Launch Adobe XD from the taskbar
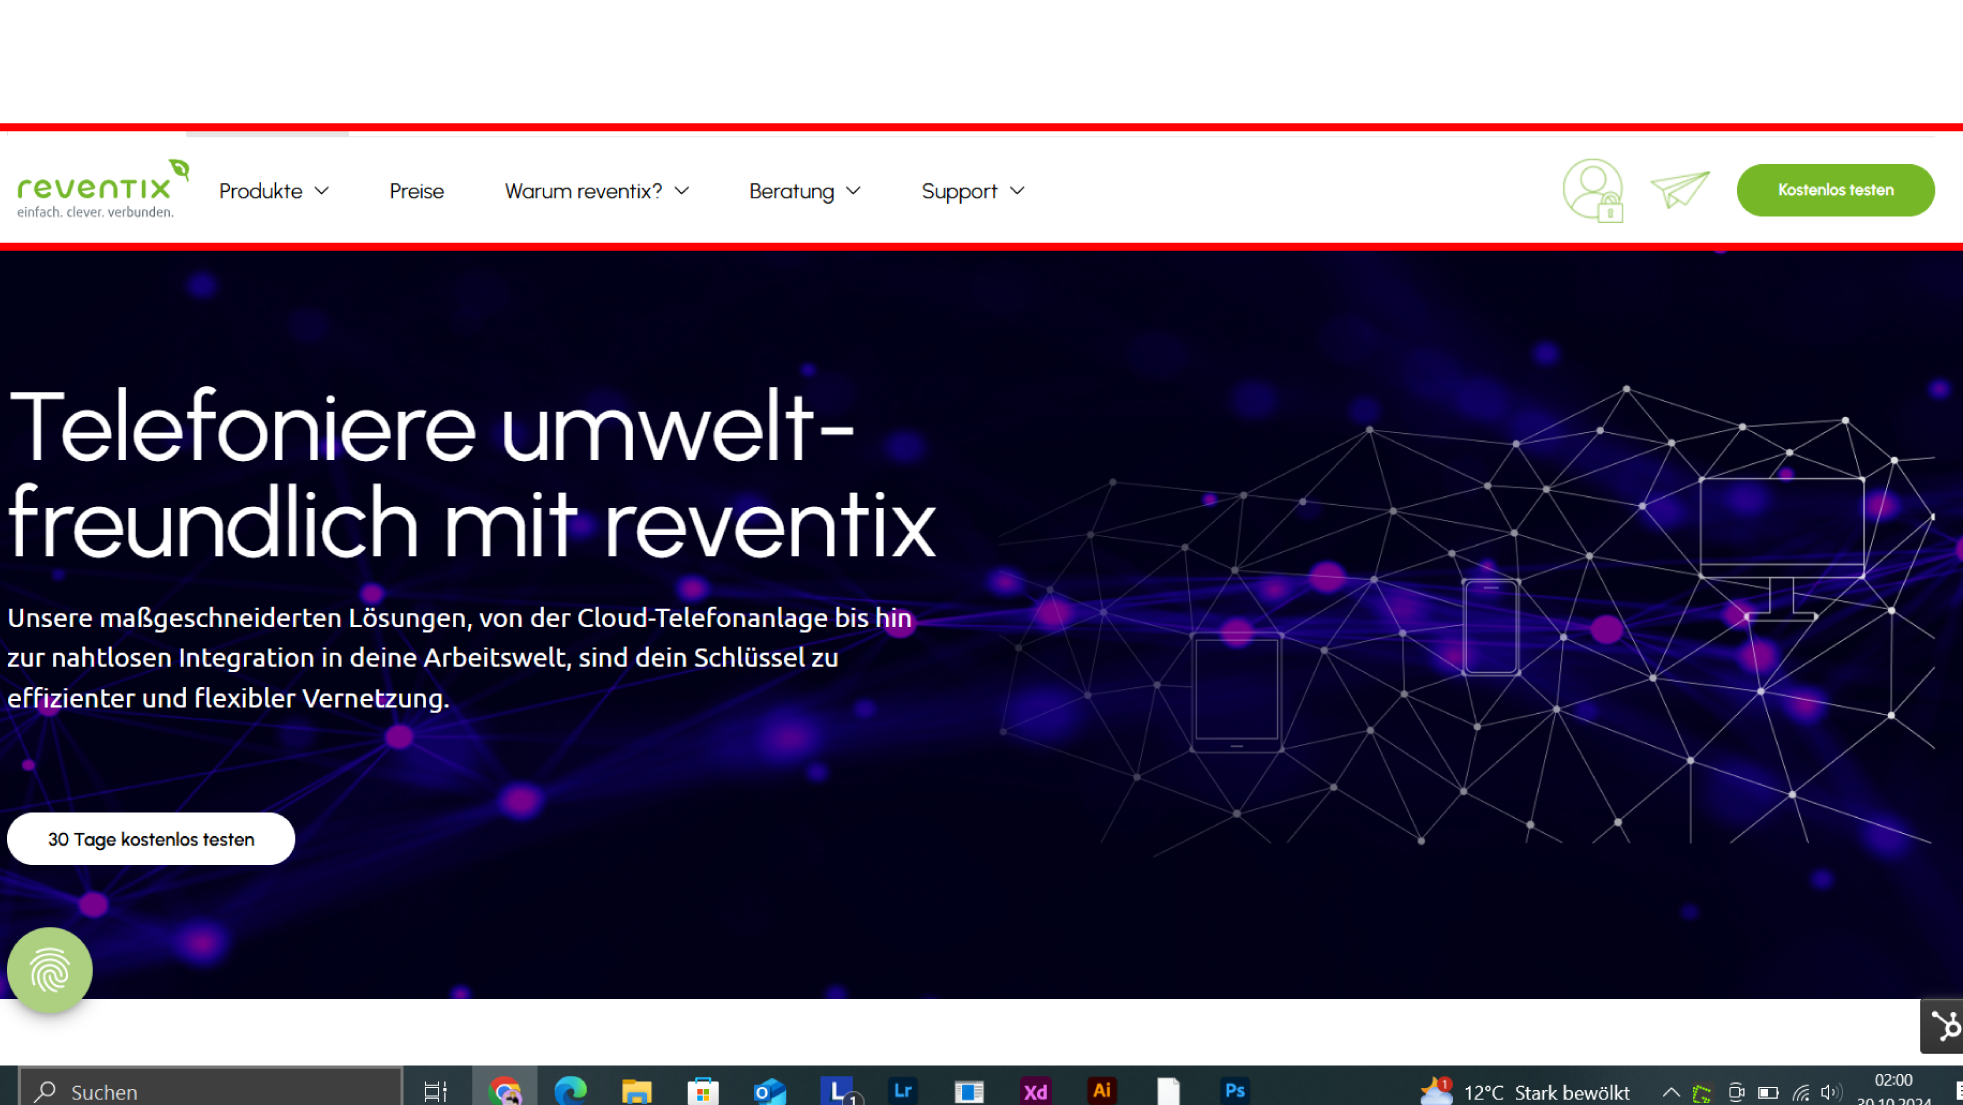Viewport: 1963px width, 1105px height. pyautogui.click(x=1035, y=1091)
